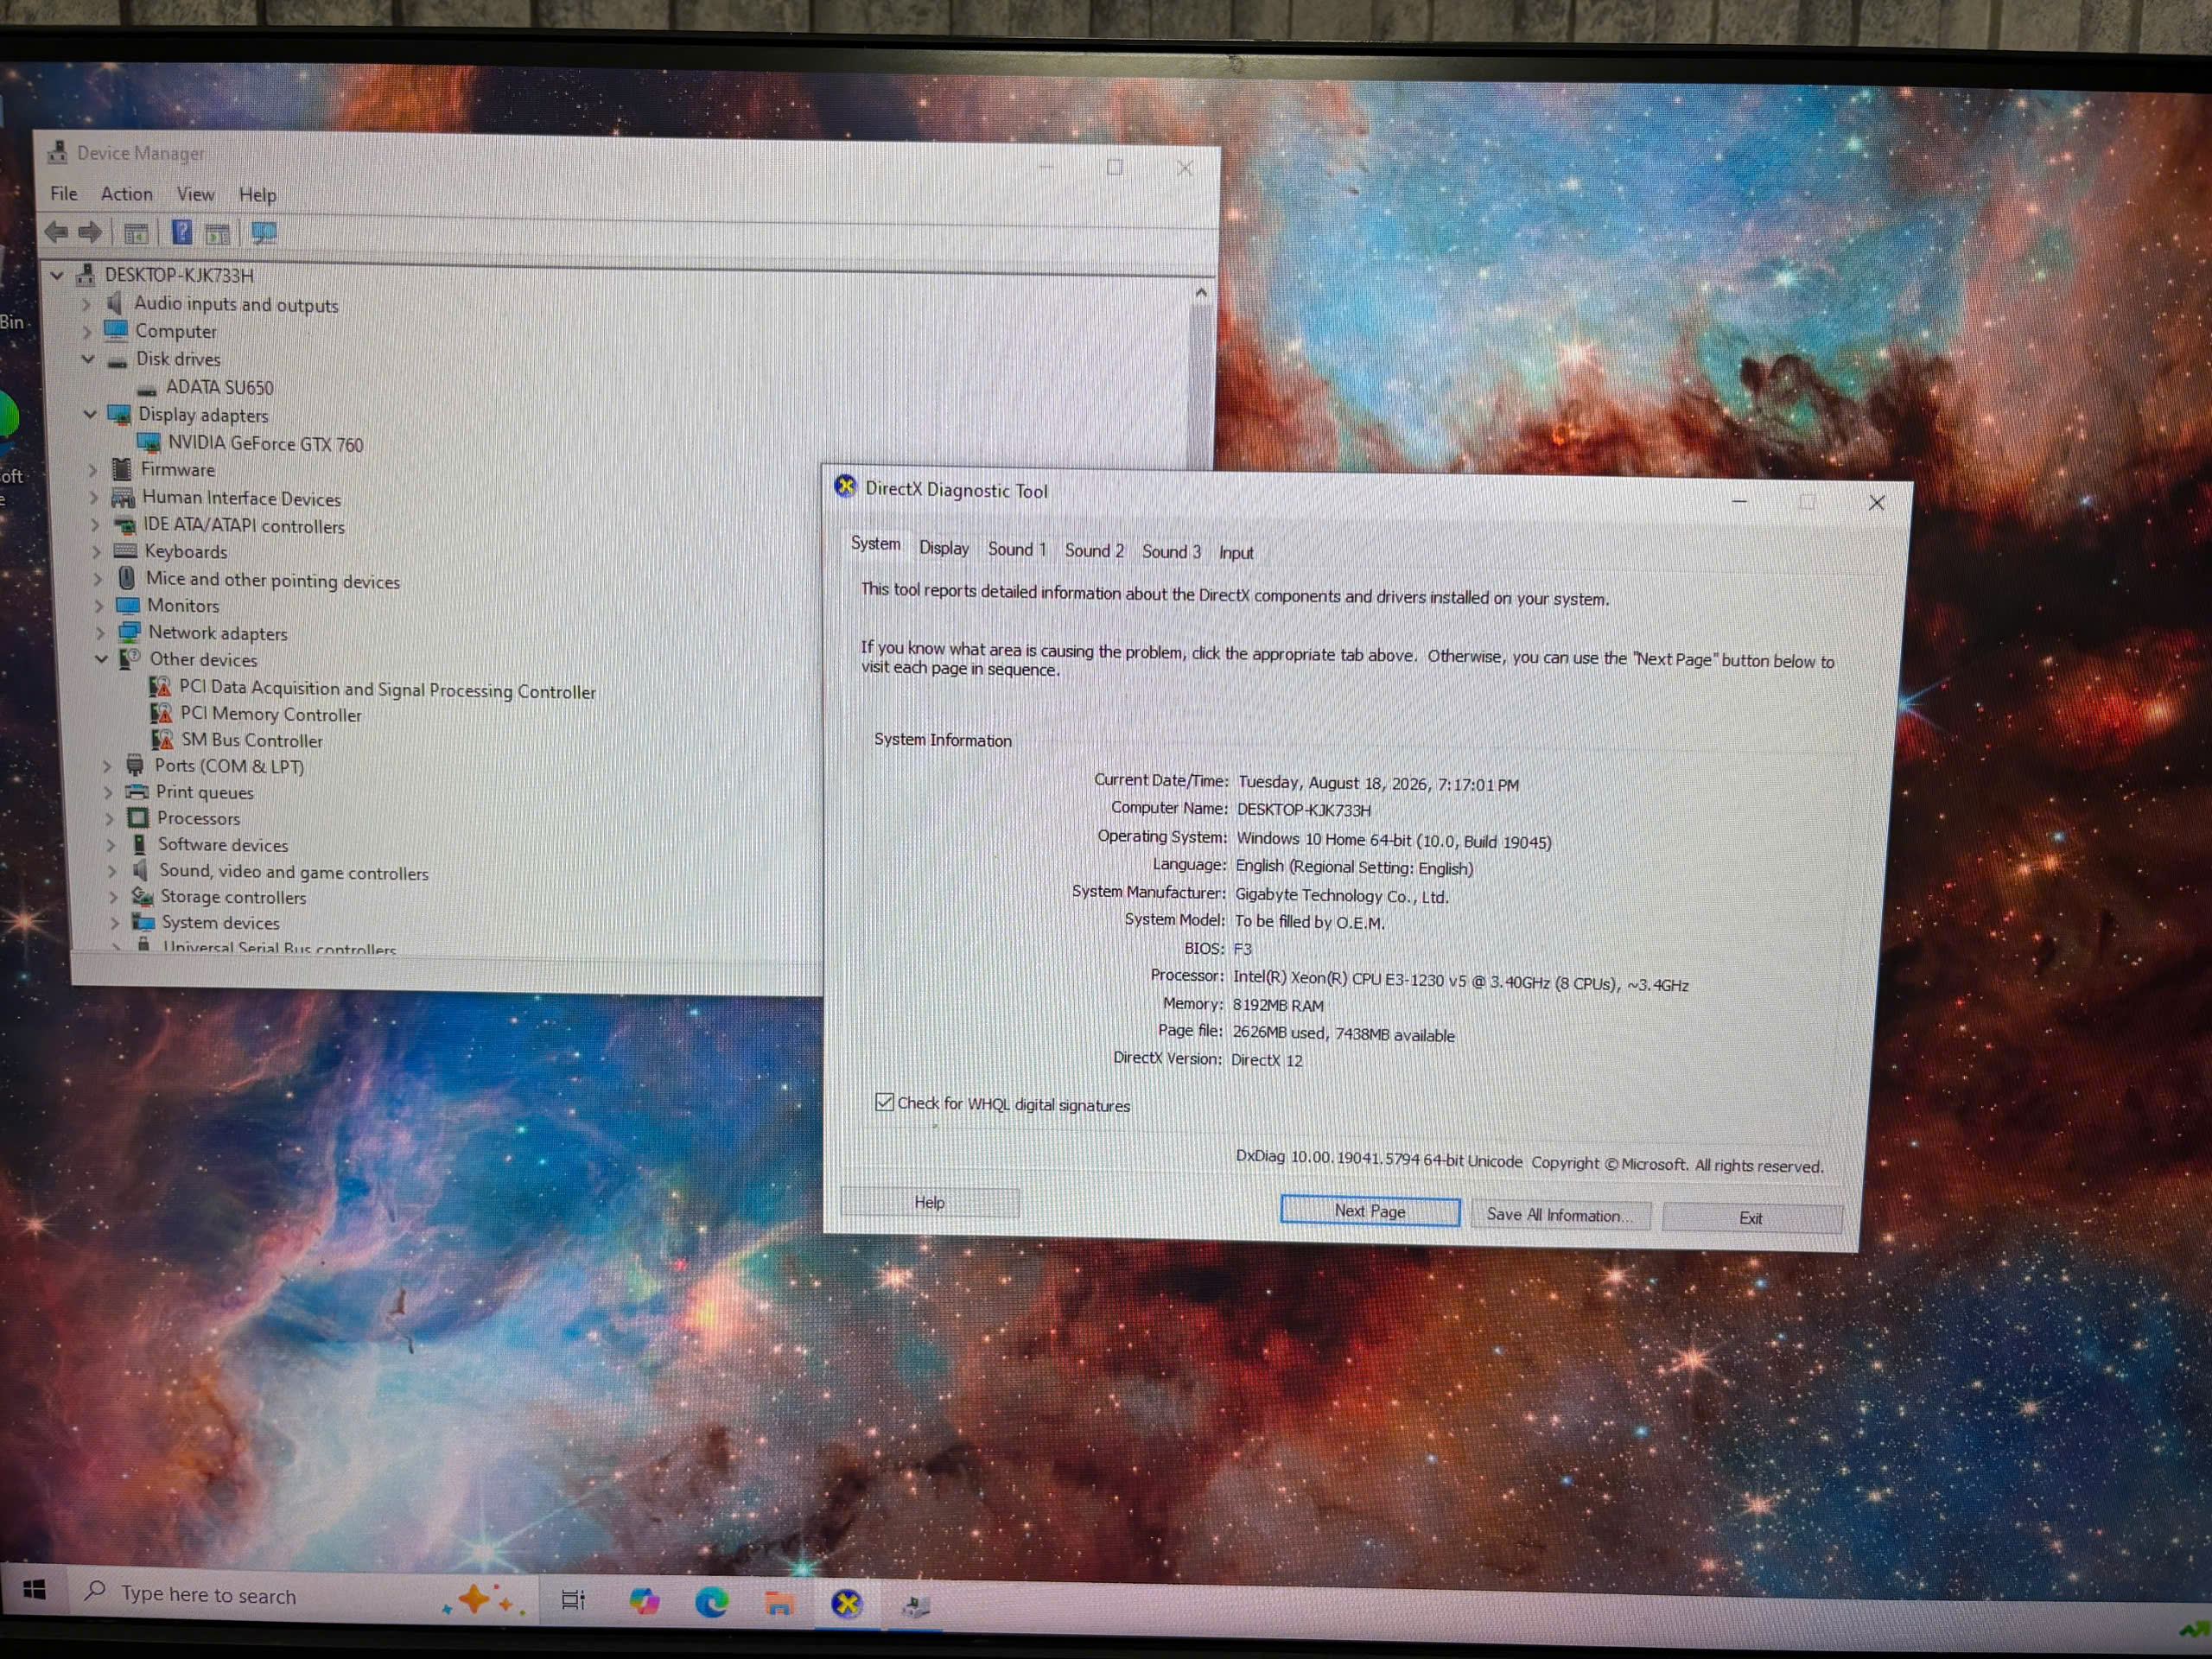Click the Help button in DxDiag

(929, 1202)
